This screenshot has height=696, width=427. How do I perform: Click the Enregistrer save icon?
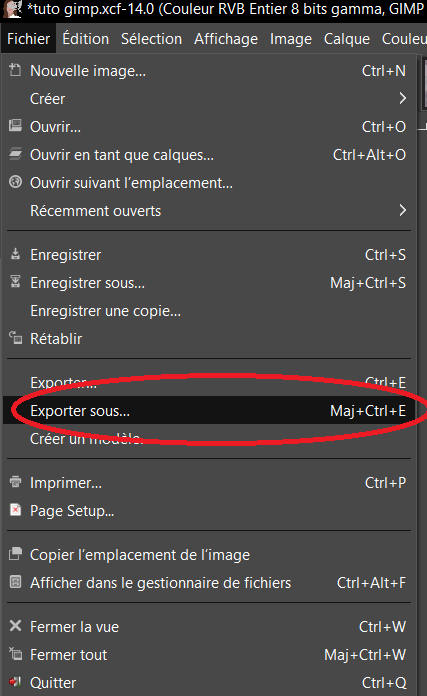(x=16, y=254)
